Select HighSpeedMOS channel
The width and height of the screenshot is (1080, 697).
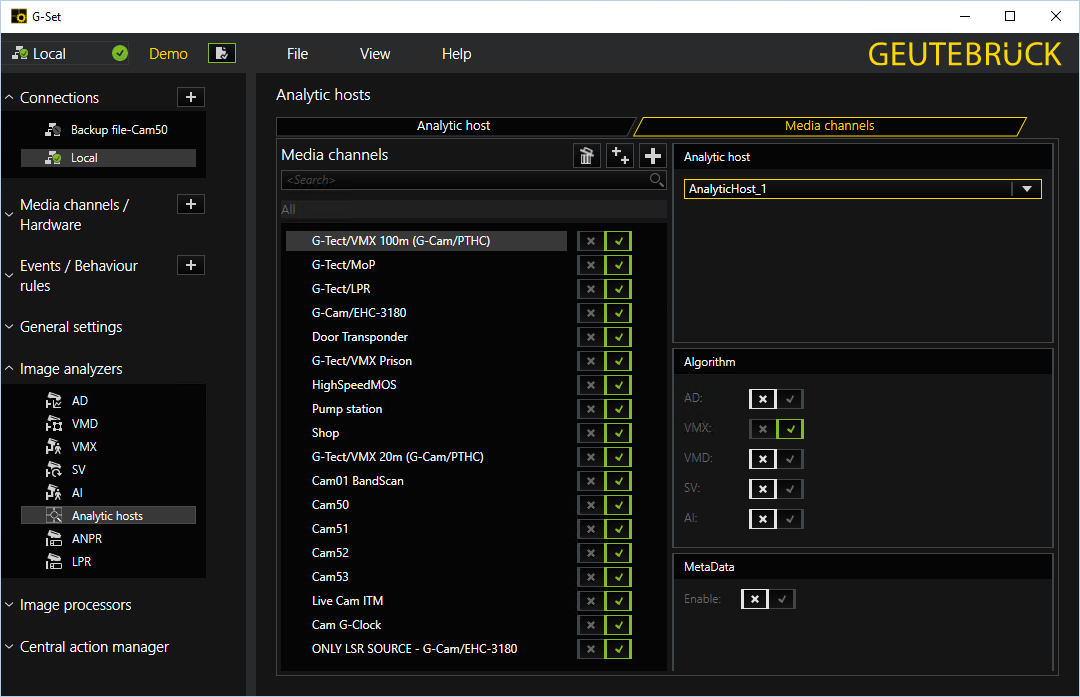coord(426,385)
